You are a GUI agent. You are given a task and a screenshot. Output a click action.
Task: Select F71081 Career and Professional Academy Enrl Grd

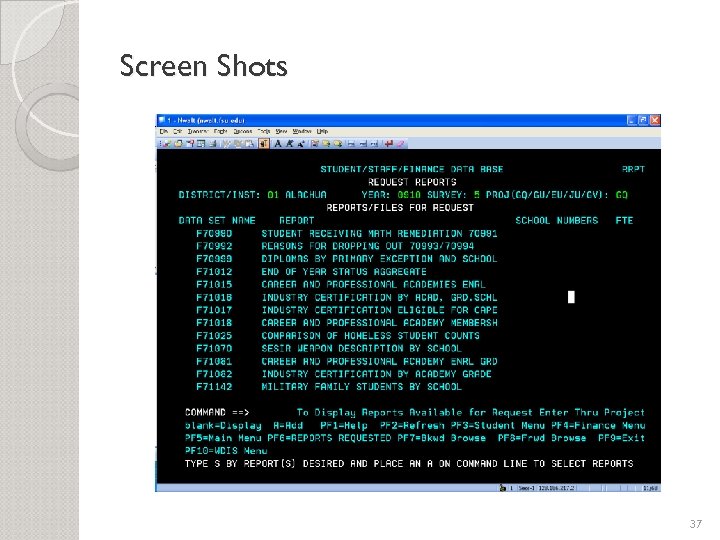coord(347,361)
